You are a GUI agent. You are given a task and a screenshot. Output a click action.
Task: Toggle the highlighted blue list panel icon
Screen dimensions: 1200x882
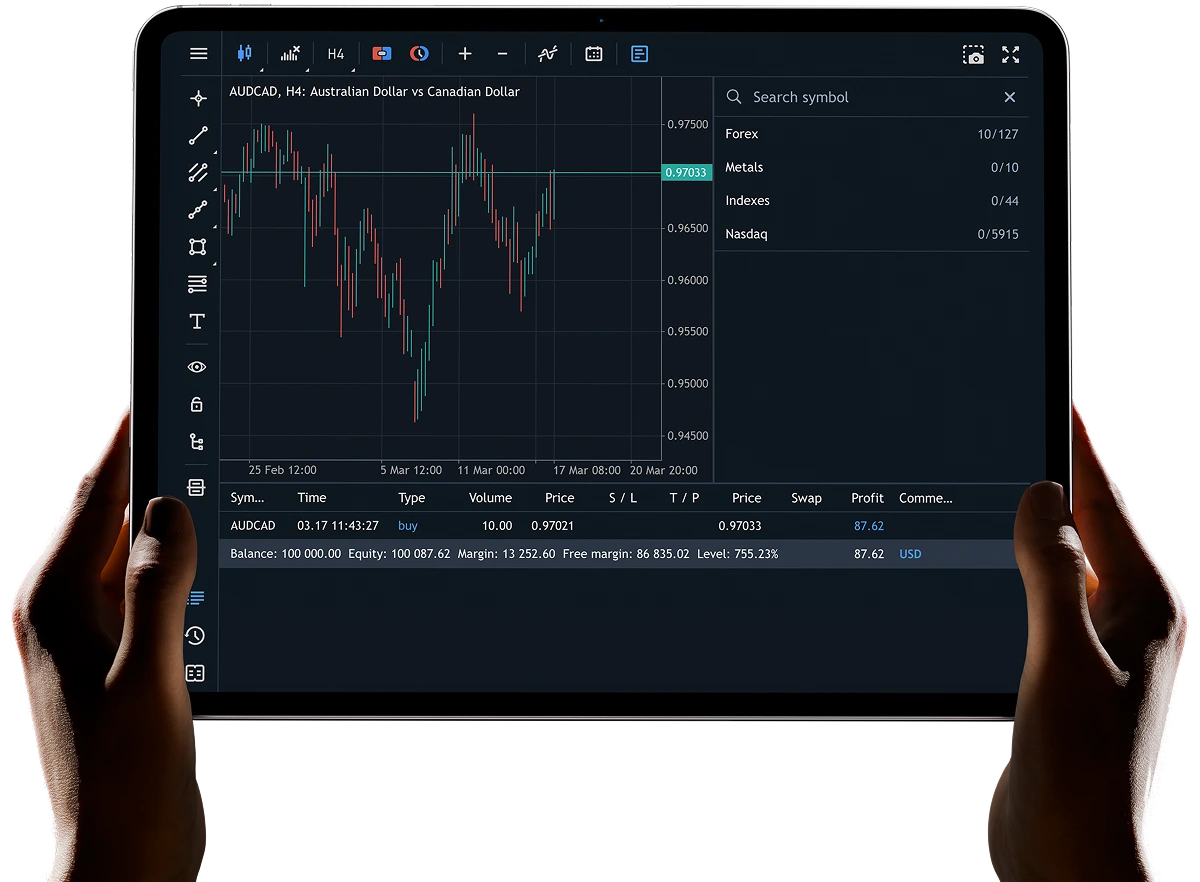coord(640,54)
